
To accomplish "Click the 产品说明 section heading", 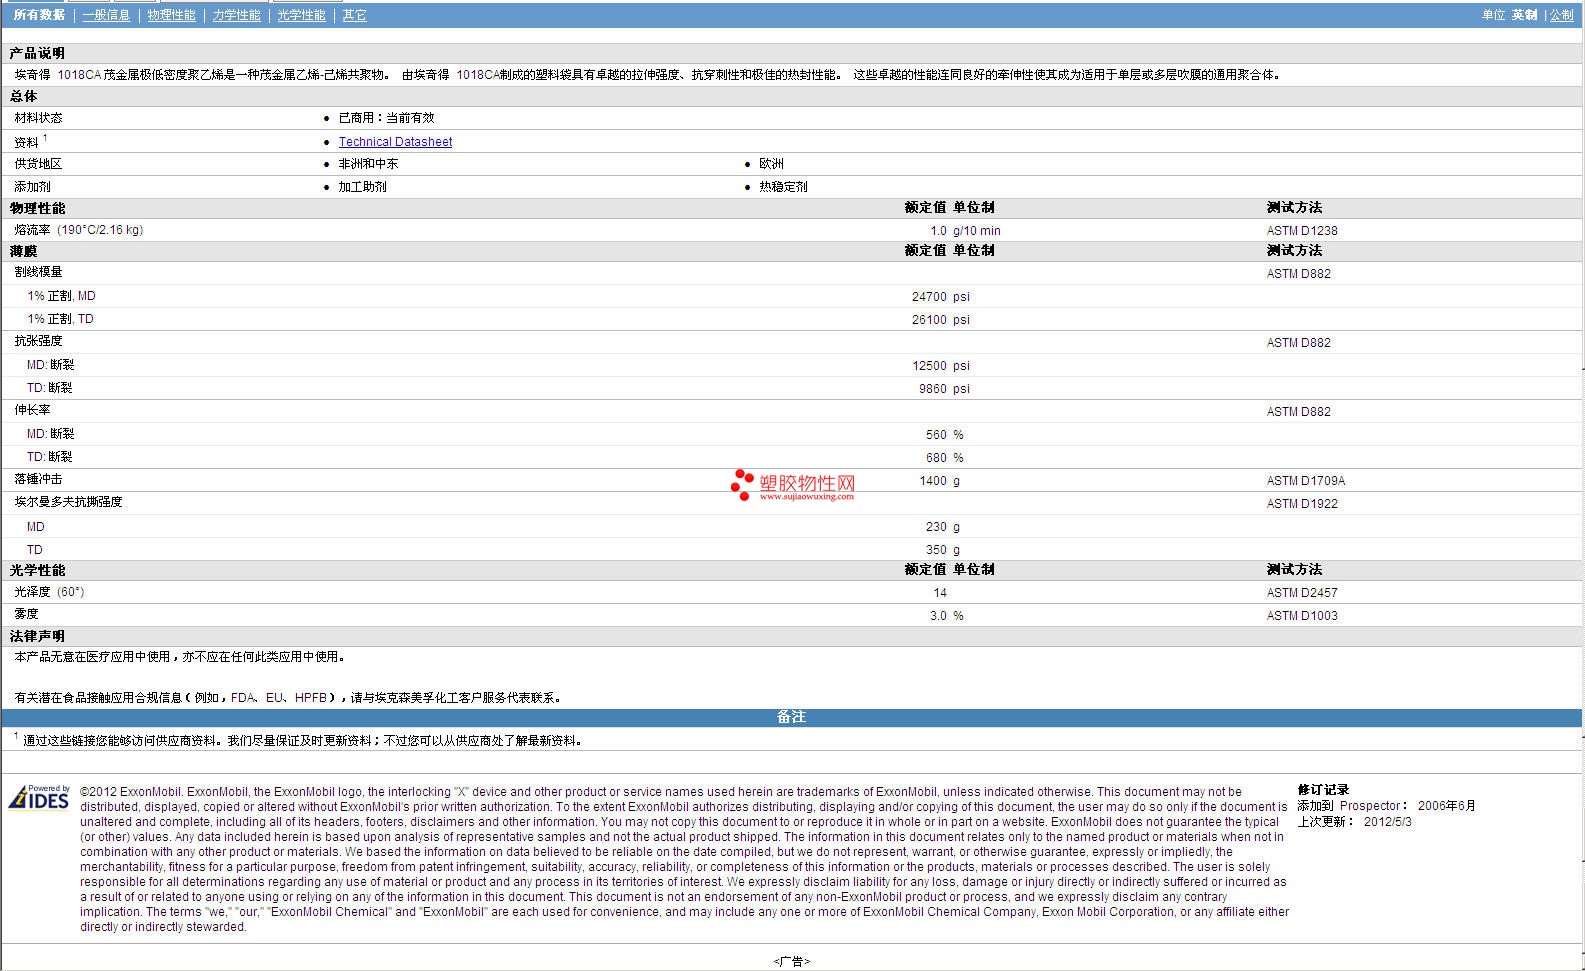I will coord(37,53).
